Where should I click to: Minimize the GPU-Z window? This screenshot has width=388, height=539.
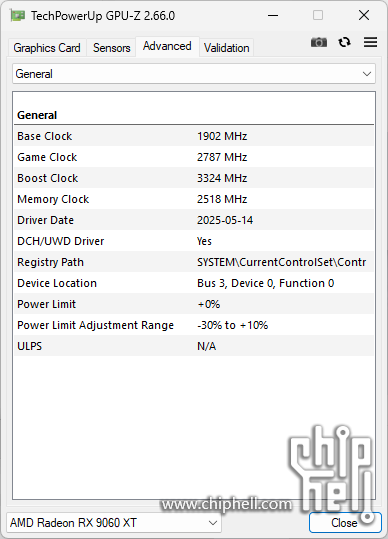tap(273, 15)
